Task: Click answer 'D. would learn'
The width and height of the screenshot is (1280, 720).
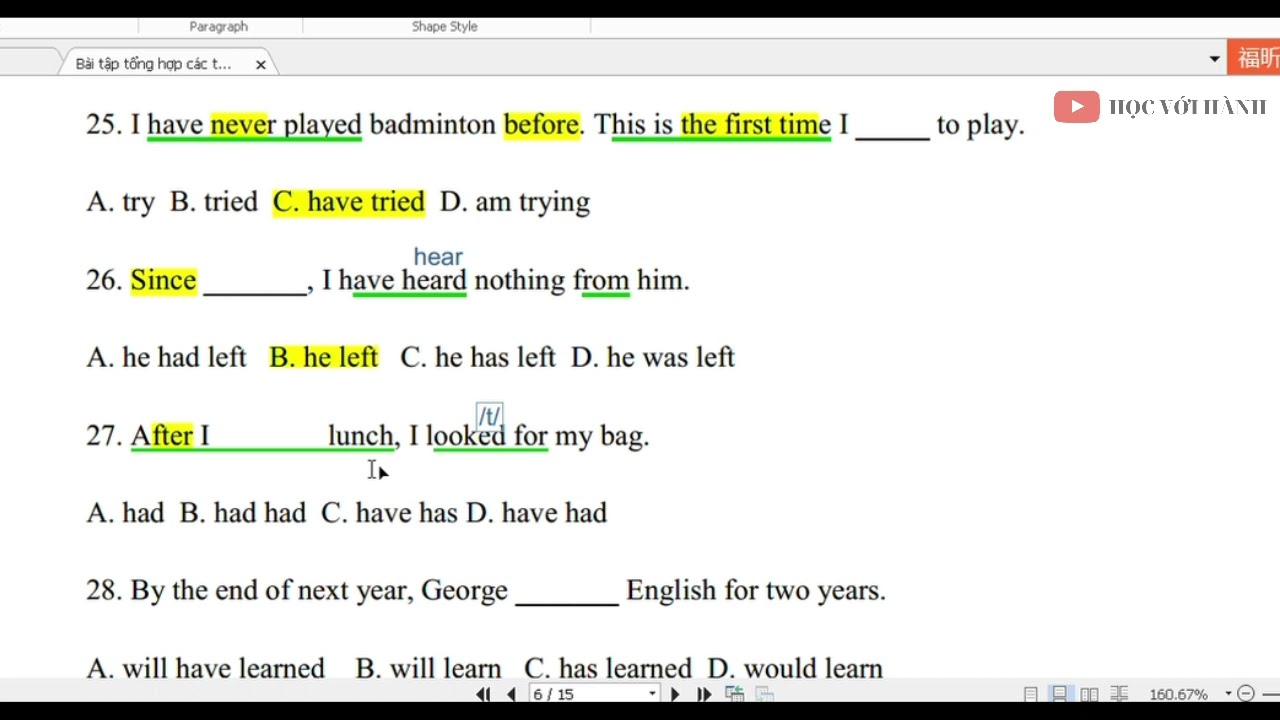Action: point(795,668)
